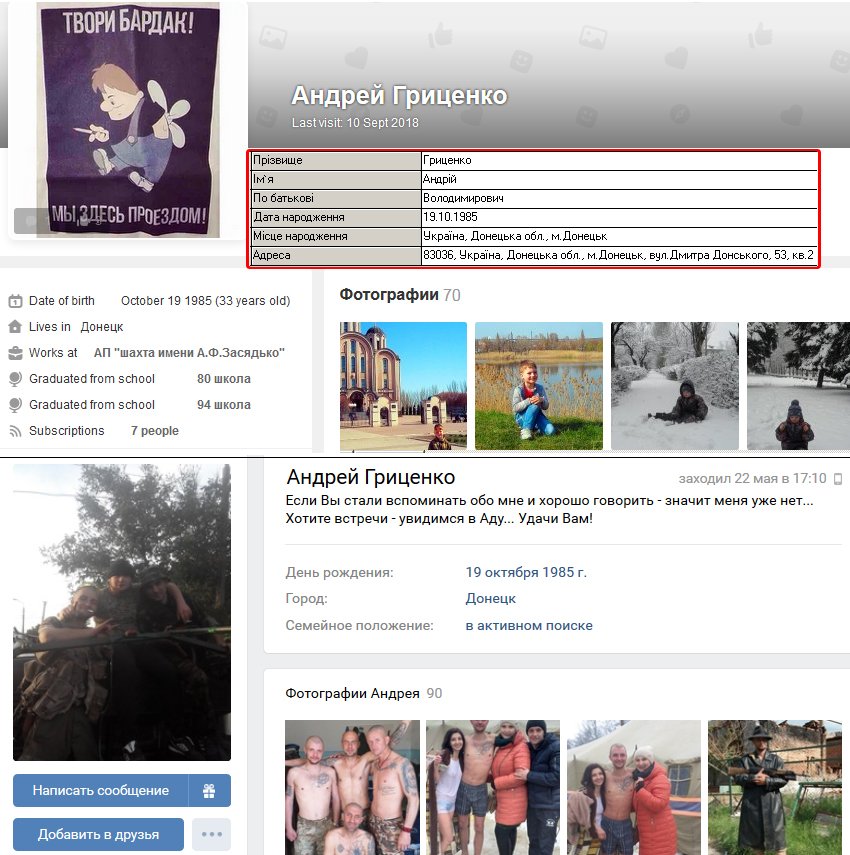Click the address cell starting with 83036

click(620, 255)
